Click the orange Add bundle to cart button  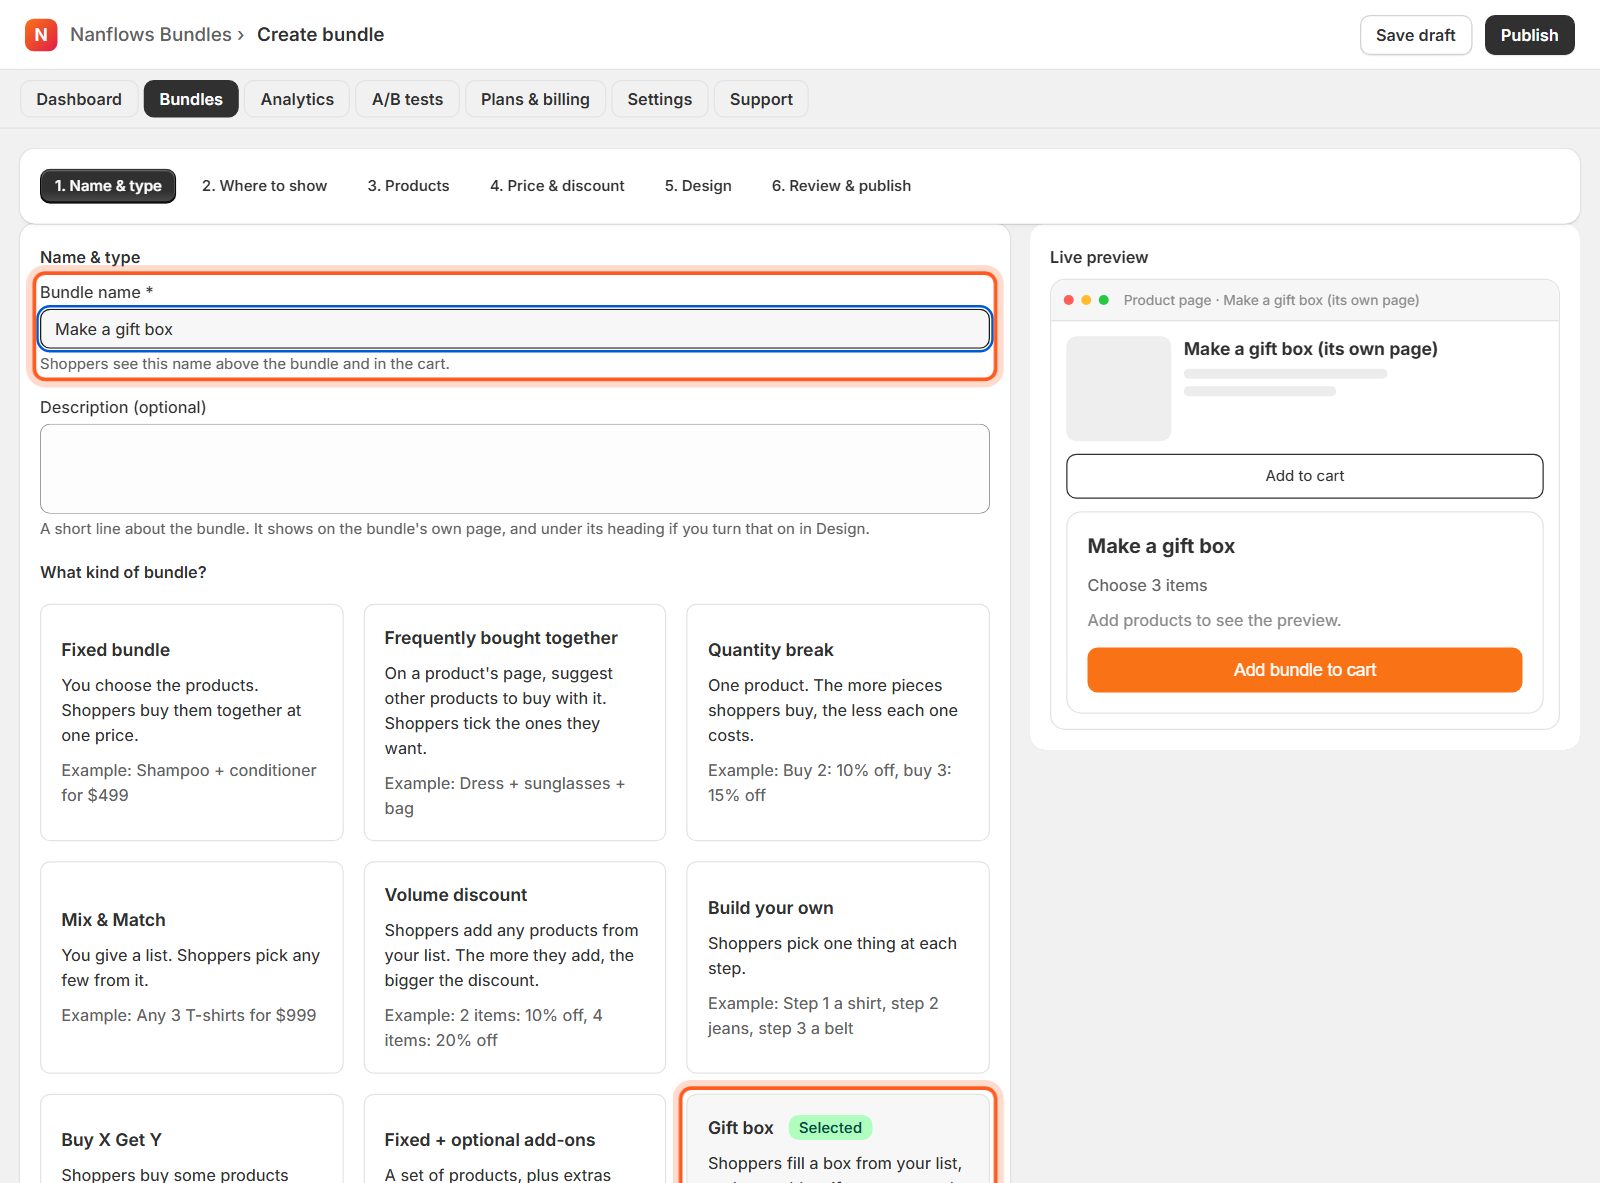(x=1305, y=670)
